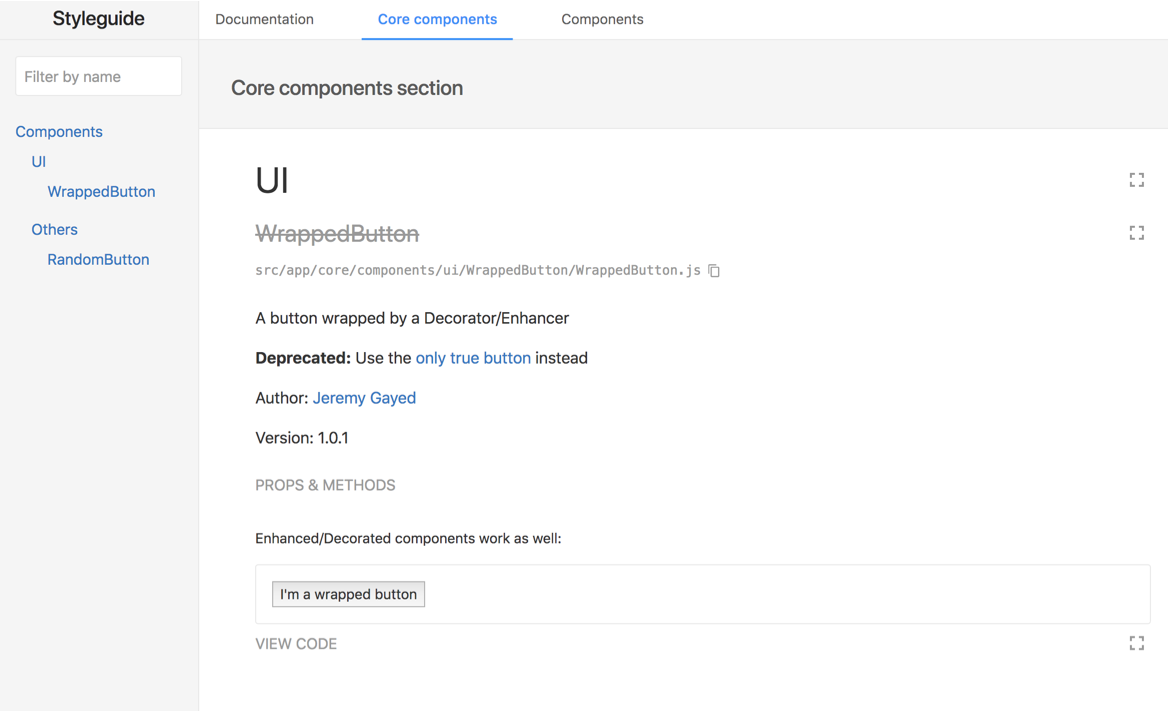Image resolution: width=1168 pixels, height=711 pixels.
Task: Copy the WrappedButton.js file path
Action: pyautogui.click(x=714, y=270)
